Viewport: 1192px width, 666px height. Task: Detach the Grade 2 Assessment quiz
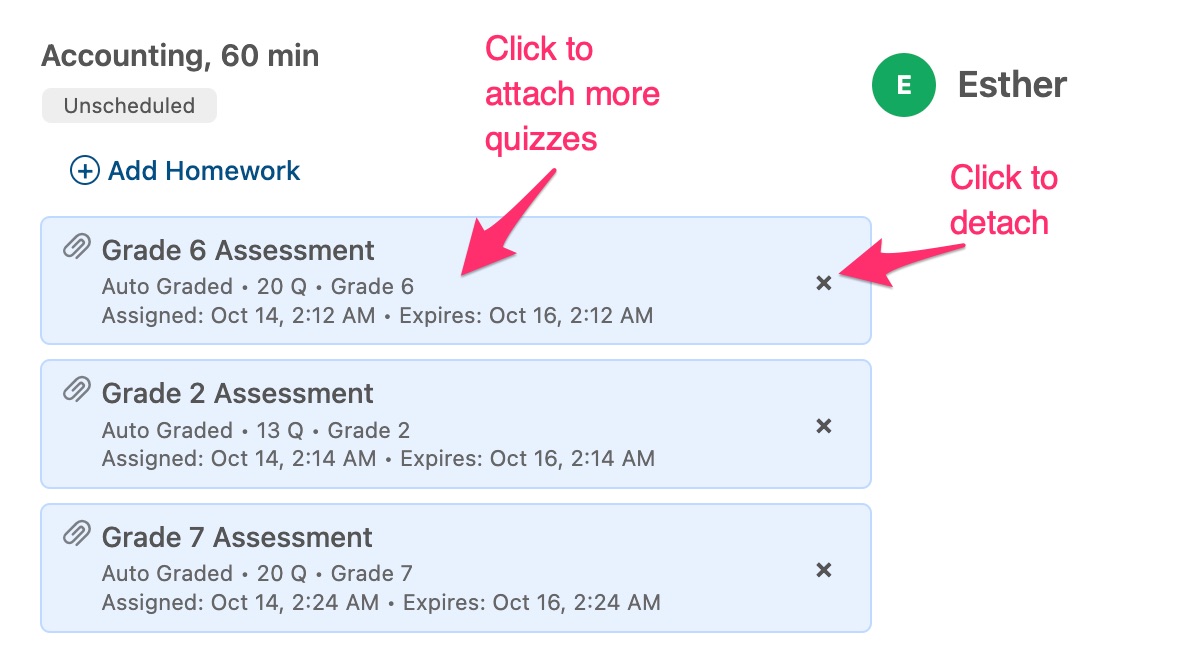pyautogui.click(x=824, y=426)
